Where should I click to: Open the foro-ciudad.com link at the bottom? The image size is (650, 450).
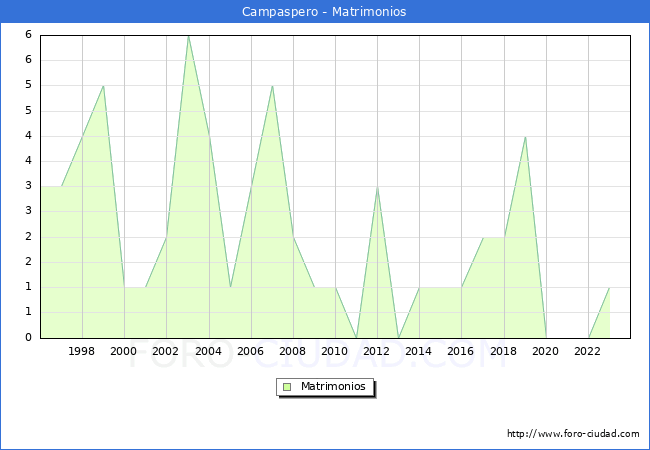point(573,434)
